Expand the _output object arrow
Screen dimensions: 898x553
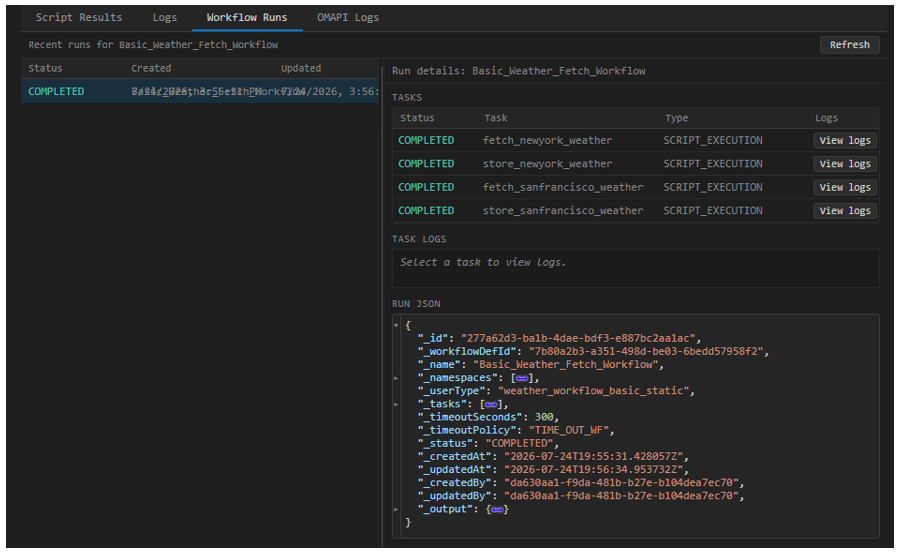[396, 509]
